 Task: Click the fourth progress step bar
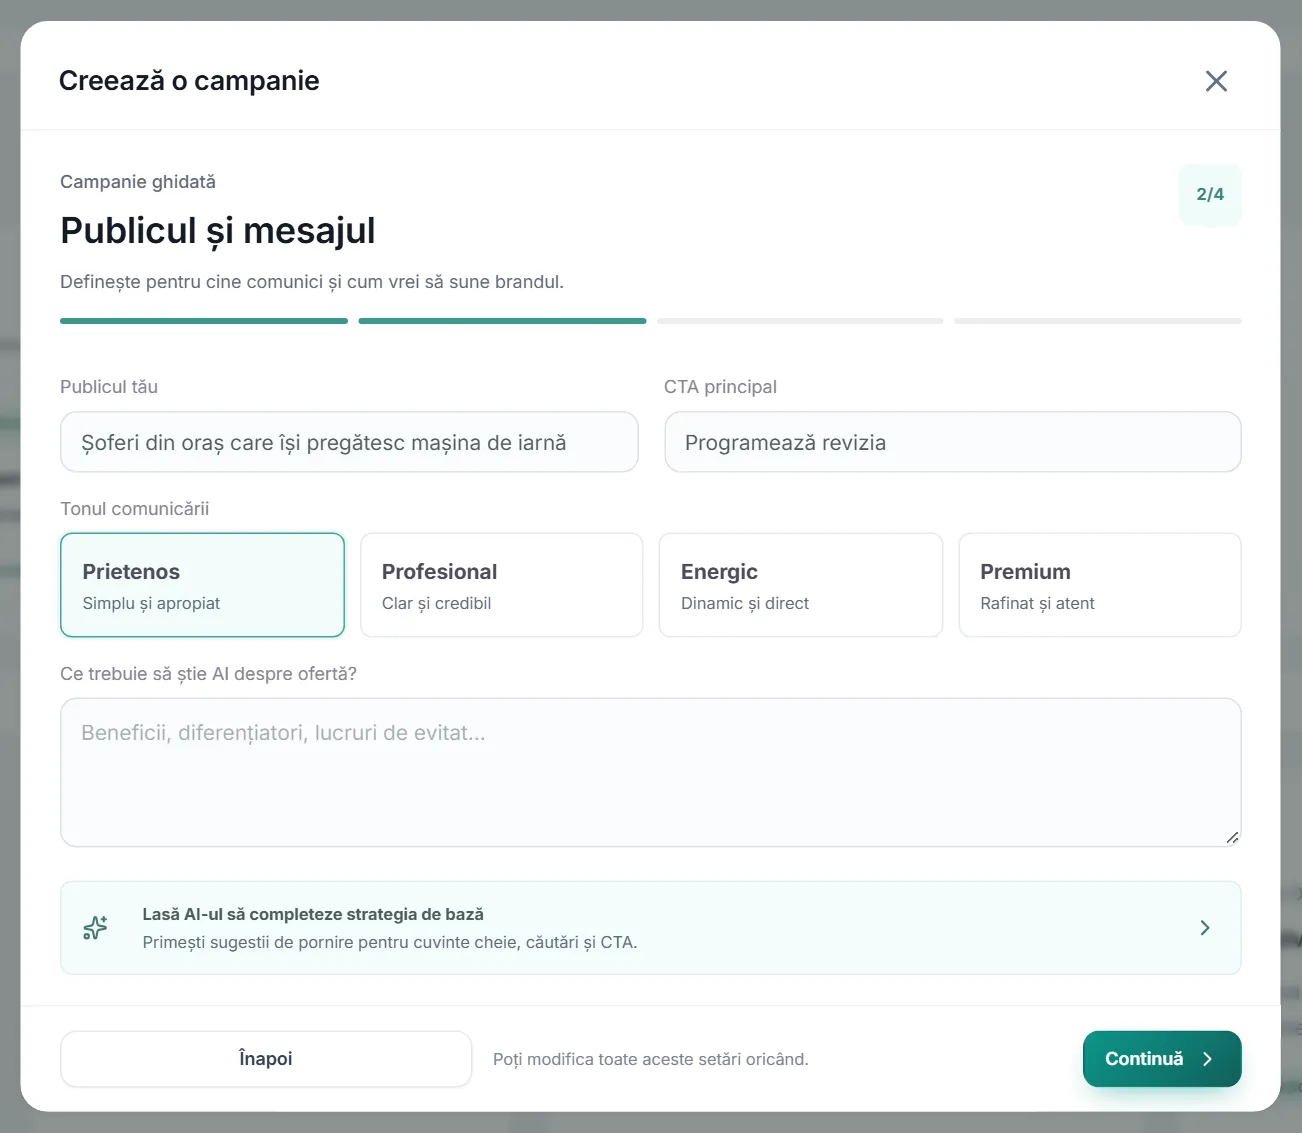[1098, 321]
